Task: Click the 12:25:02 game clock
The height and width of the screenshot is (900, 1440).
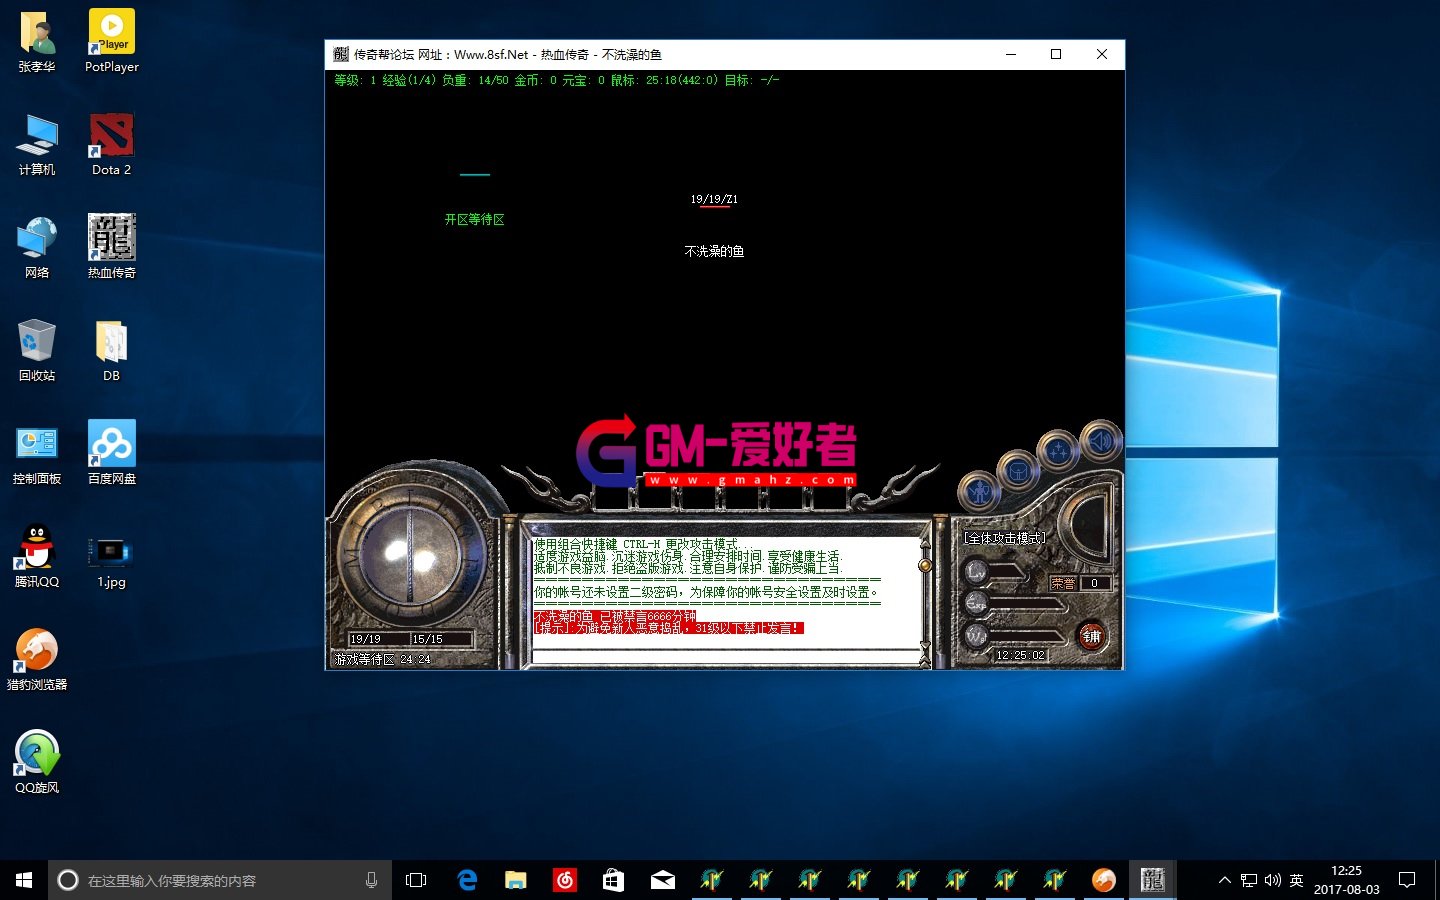Action: point(1020,656)
